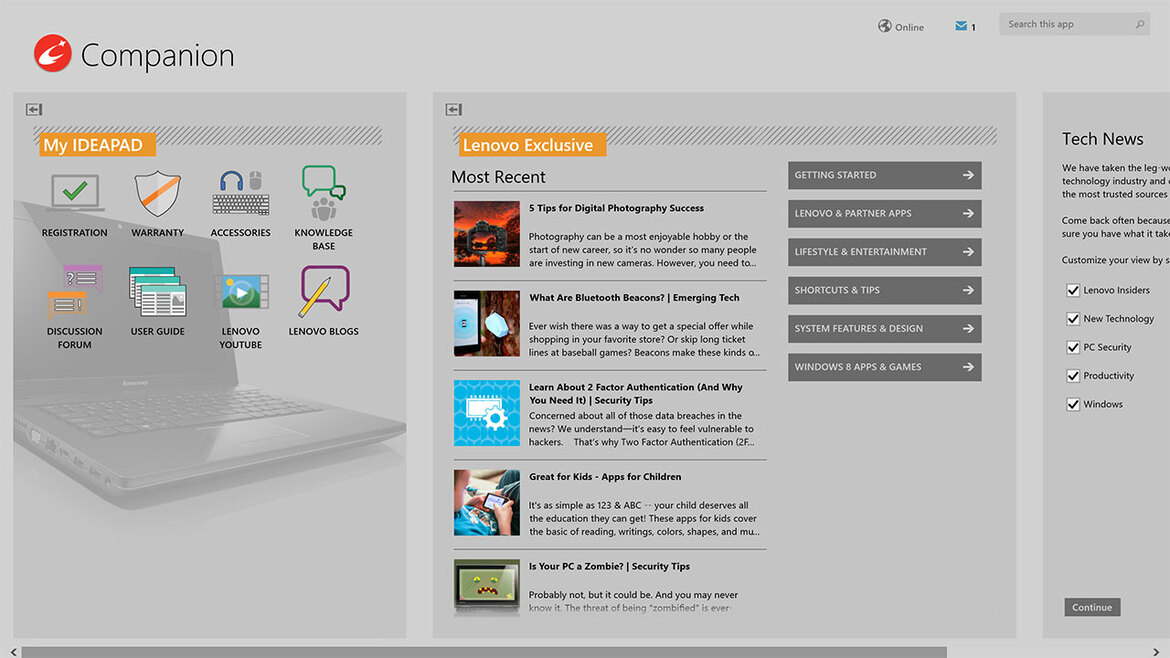Open Windows 8 Apps & Games category
The image size is (1170, 658).
884,367
